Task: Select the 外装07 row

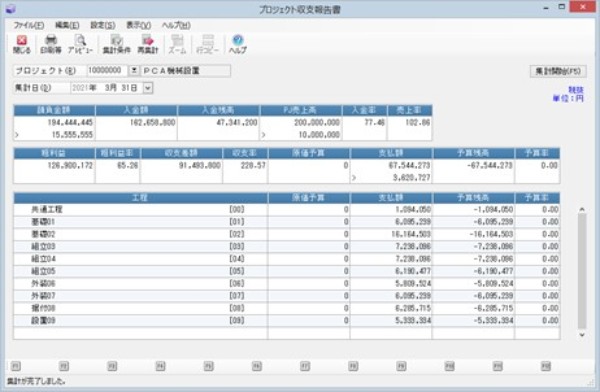Action: [287, 296]
